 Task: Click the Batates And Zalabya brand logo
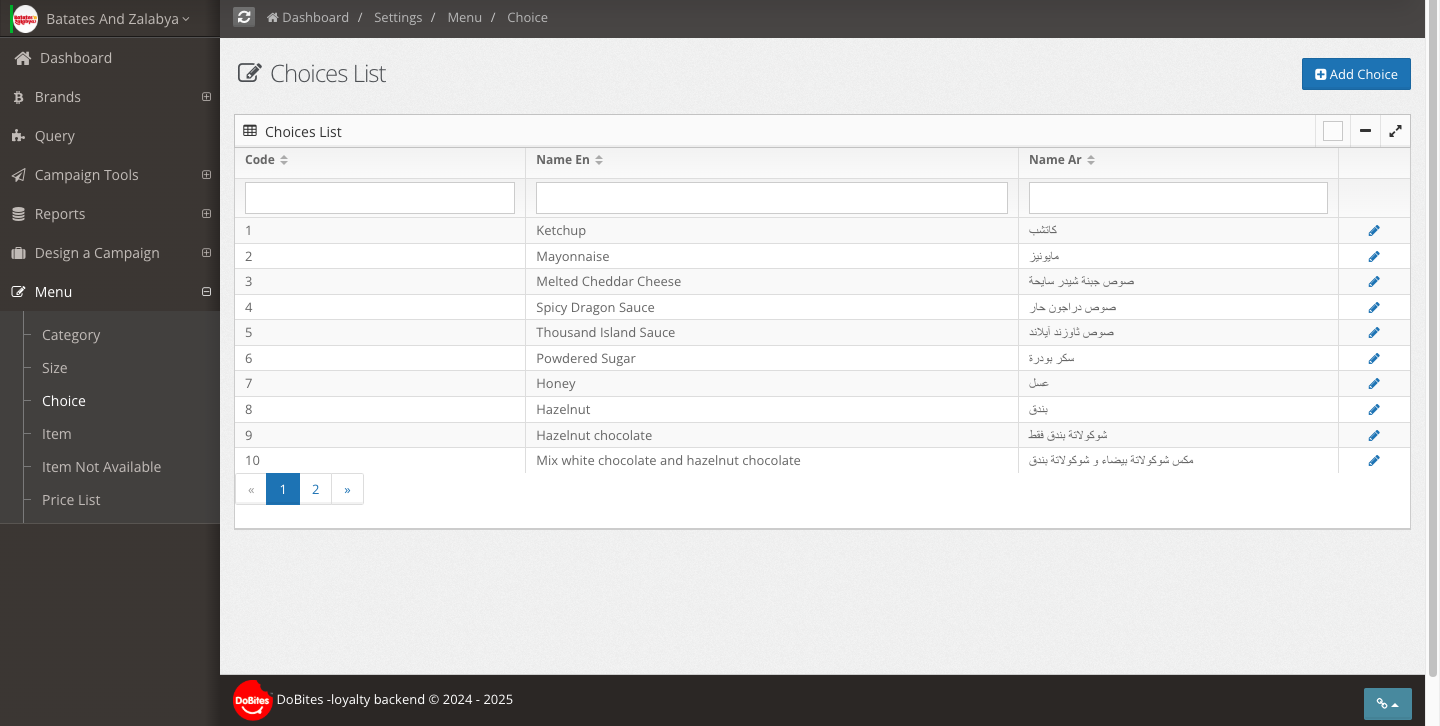point(24,18)
